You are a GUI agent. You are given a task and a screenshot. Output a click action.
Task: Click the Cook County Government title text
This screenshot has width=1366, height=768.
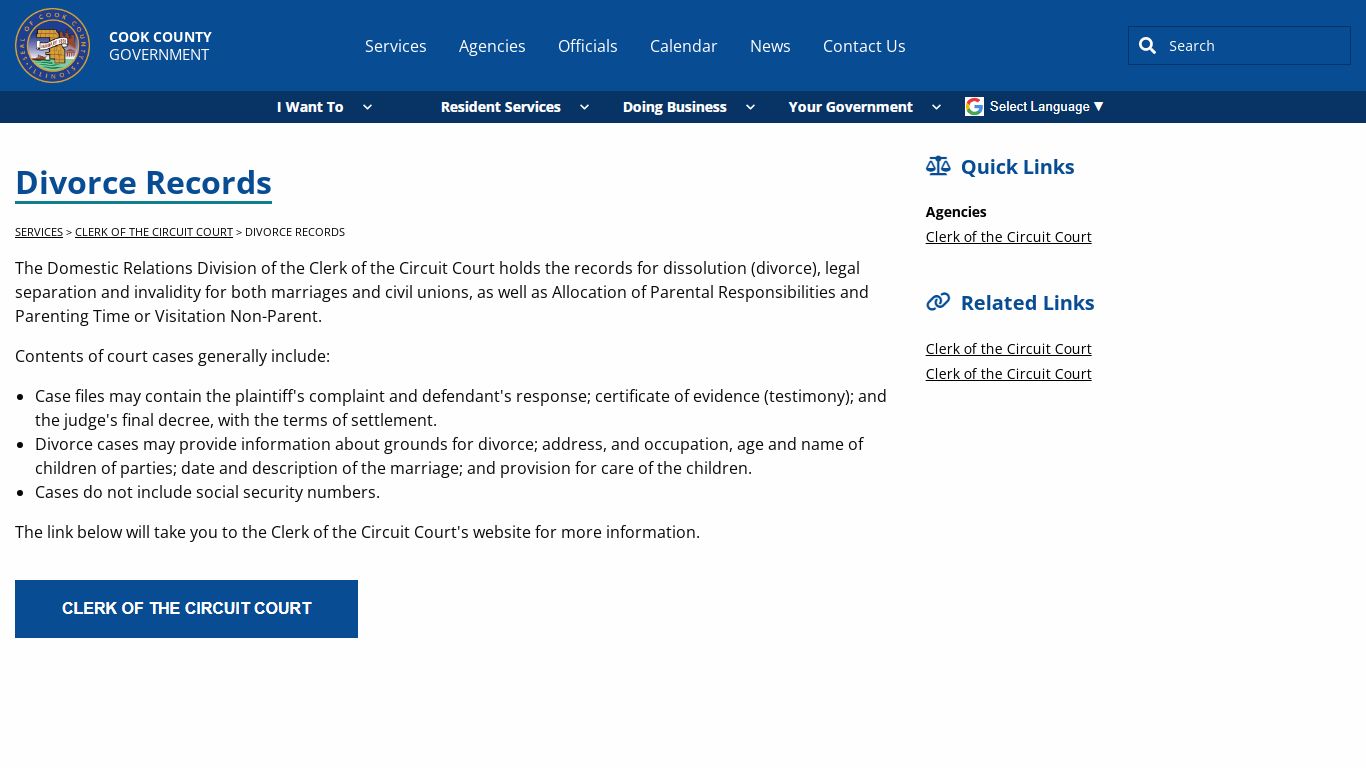pos(160,46)
